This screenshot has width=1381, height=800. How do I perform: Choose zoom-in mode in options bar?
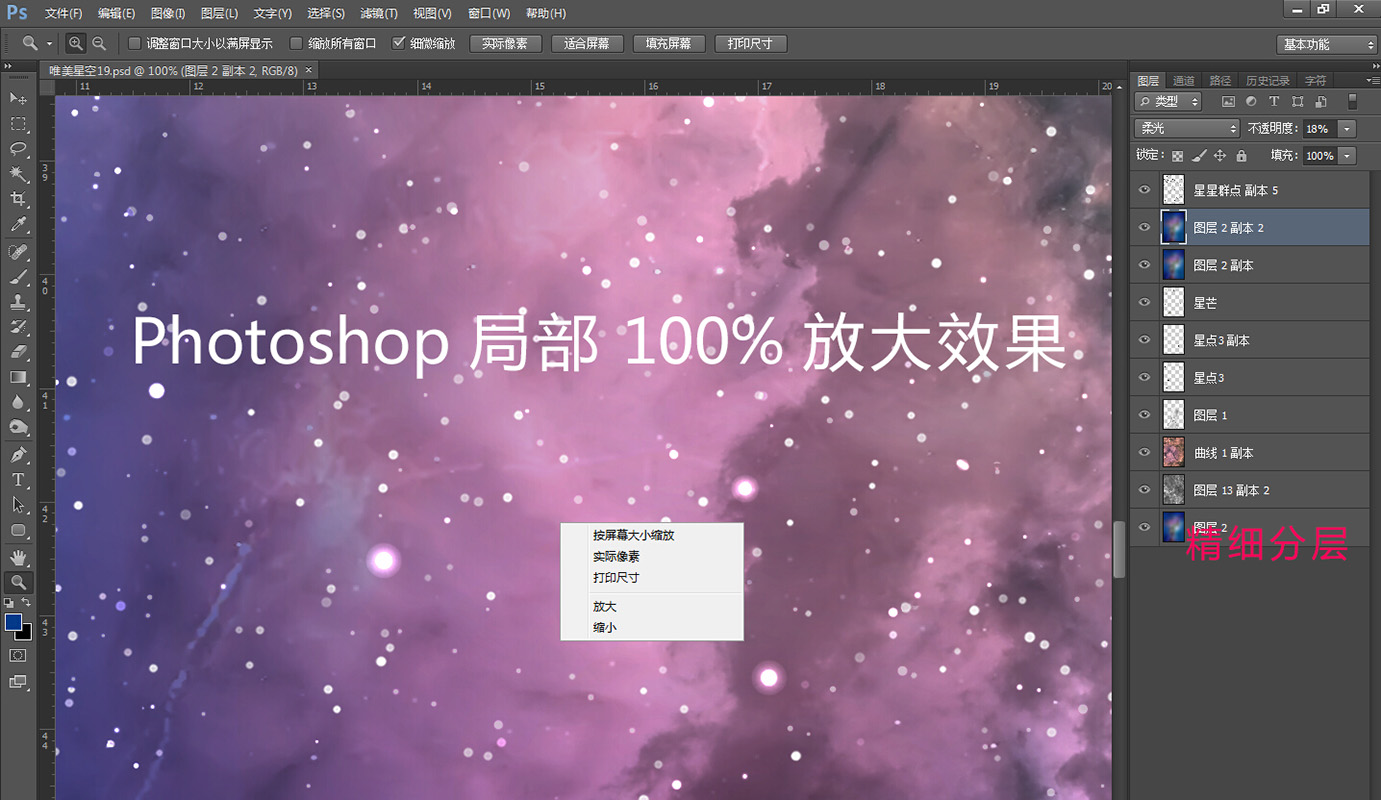point(76,43)
